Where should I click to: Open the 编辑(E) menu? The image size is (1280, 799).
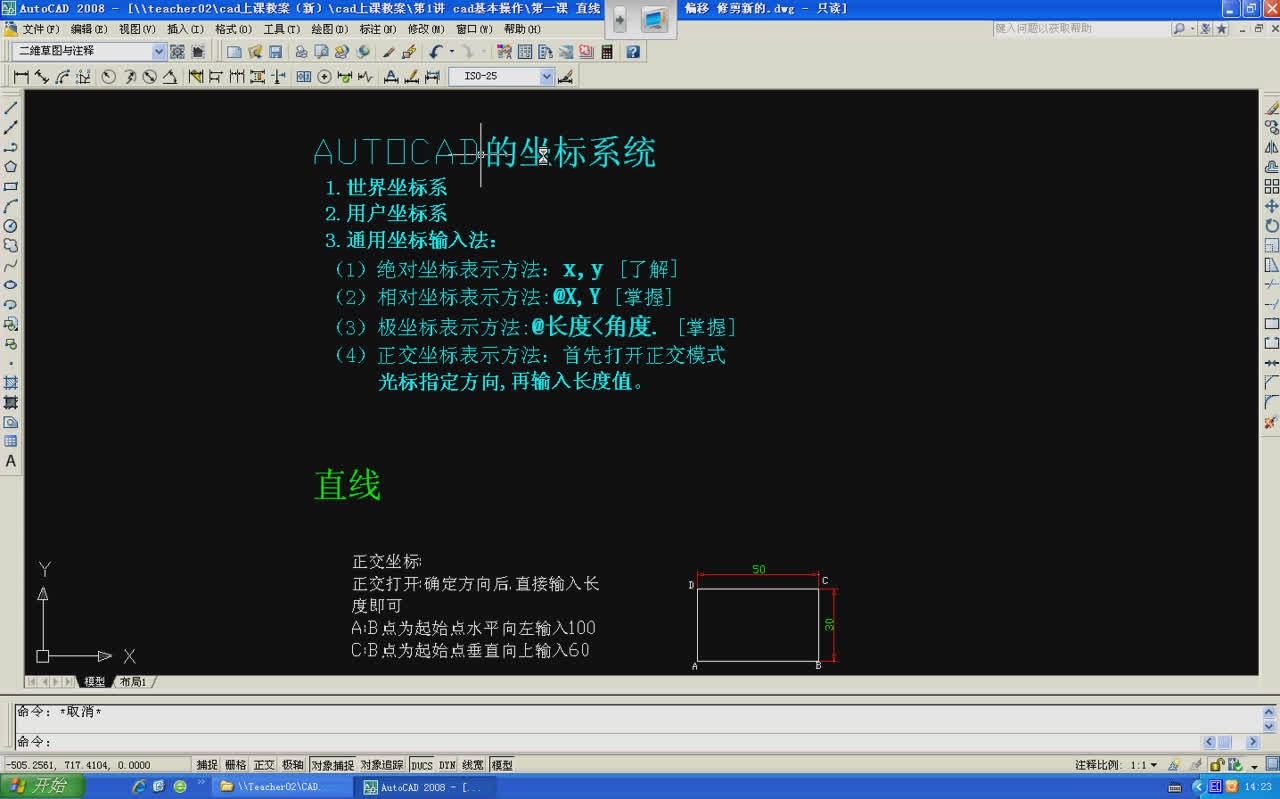point(88,29)
